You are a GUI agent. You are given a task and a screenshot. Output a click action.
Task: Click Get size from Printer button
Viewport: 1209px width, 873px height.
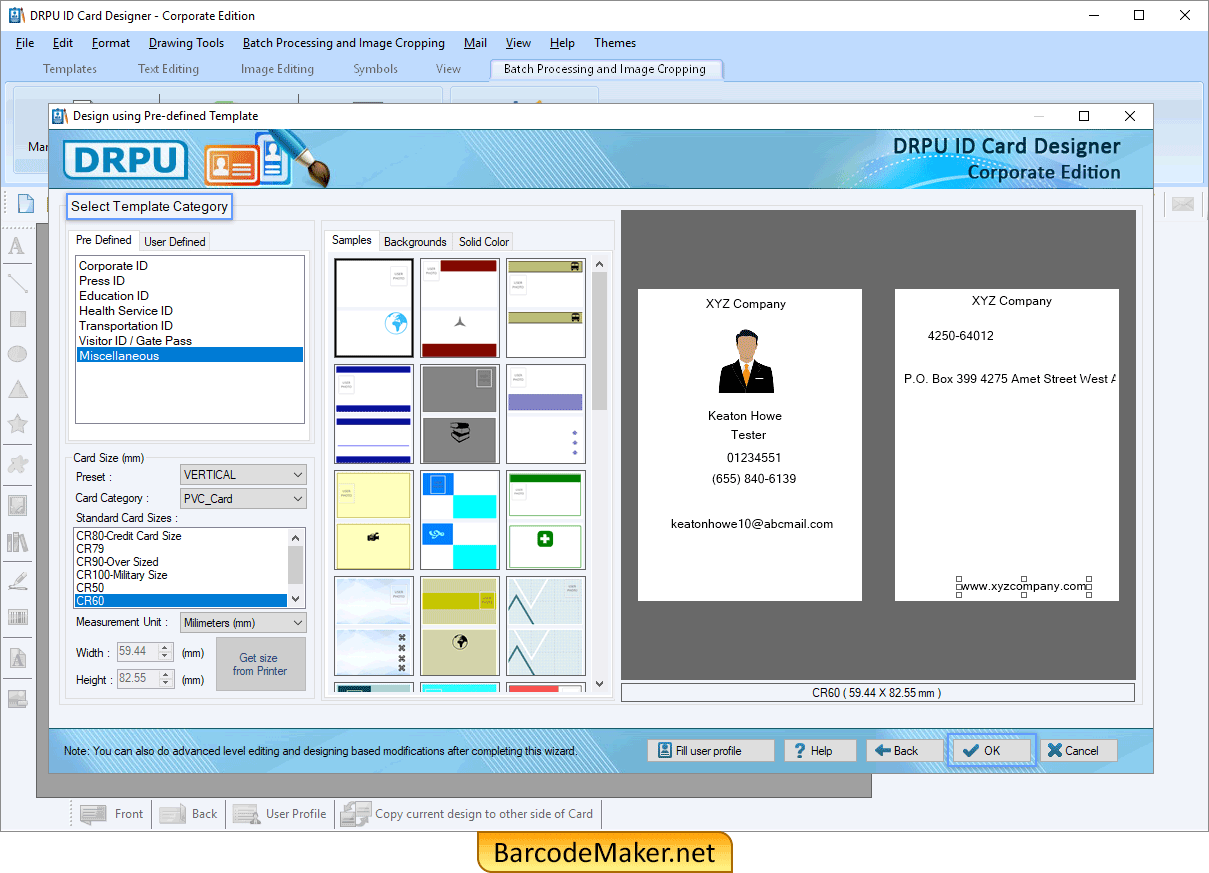259,664
